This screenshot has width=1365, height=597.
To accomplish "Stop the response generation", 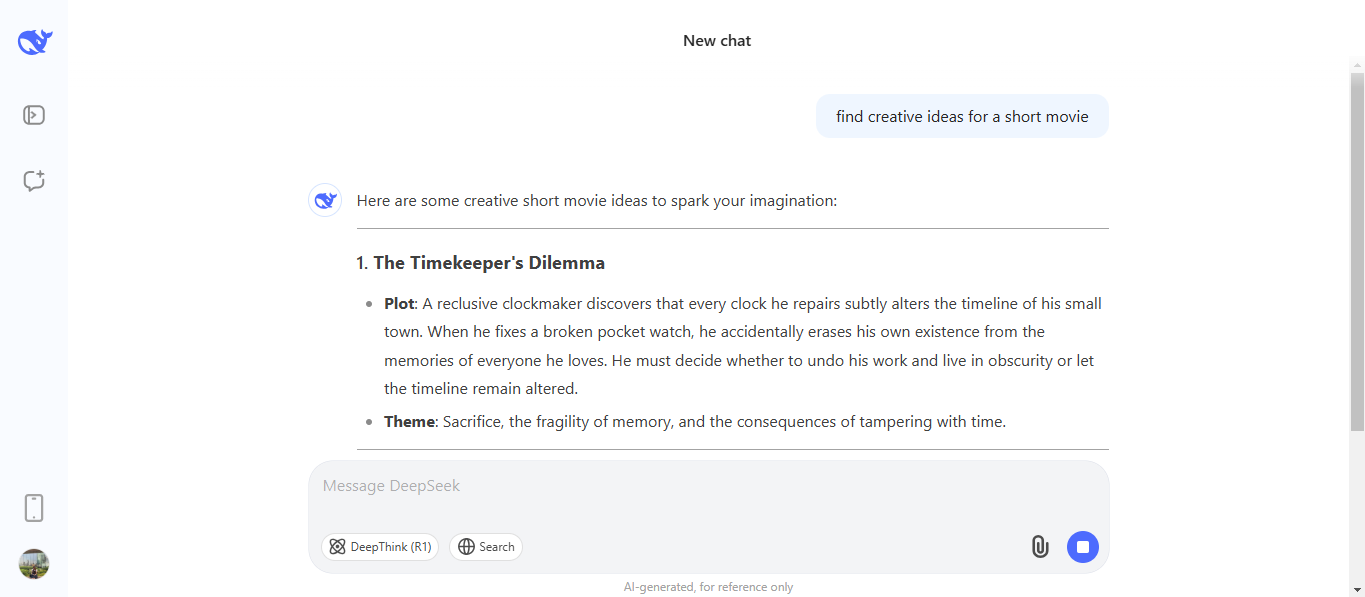I will tap(1082, 546).
